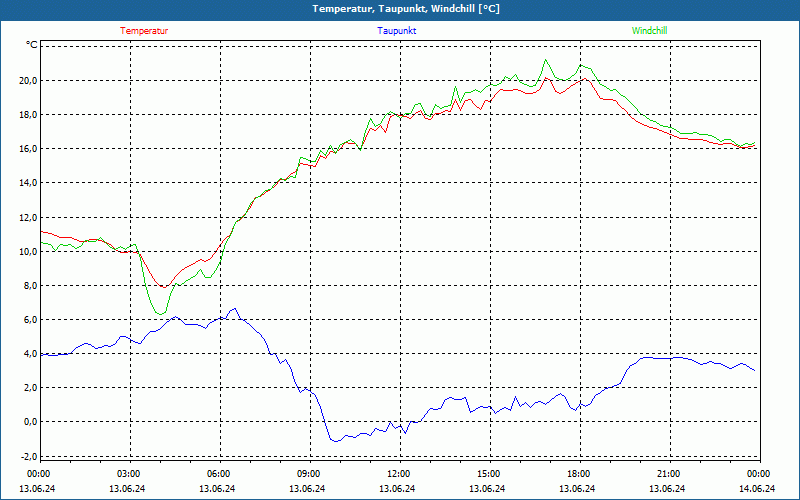
Task: Click the '09:00' time axis label
Action: (308, 474)
